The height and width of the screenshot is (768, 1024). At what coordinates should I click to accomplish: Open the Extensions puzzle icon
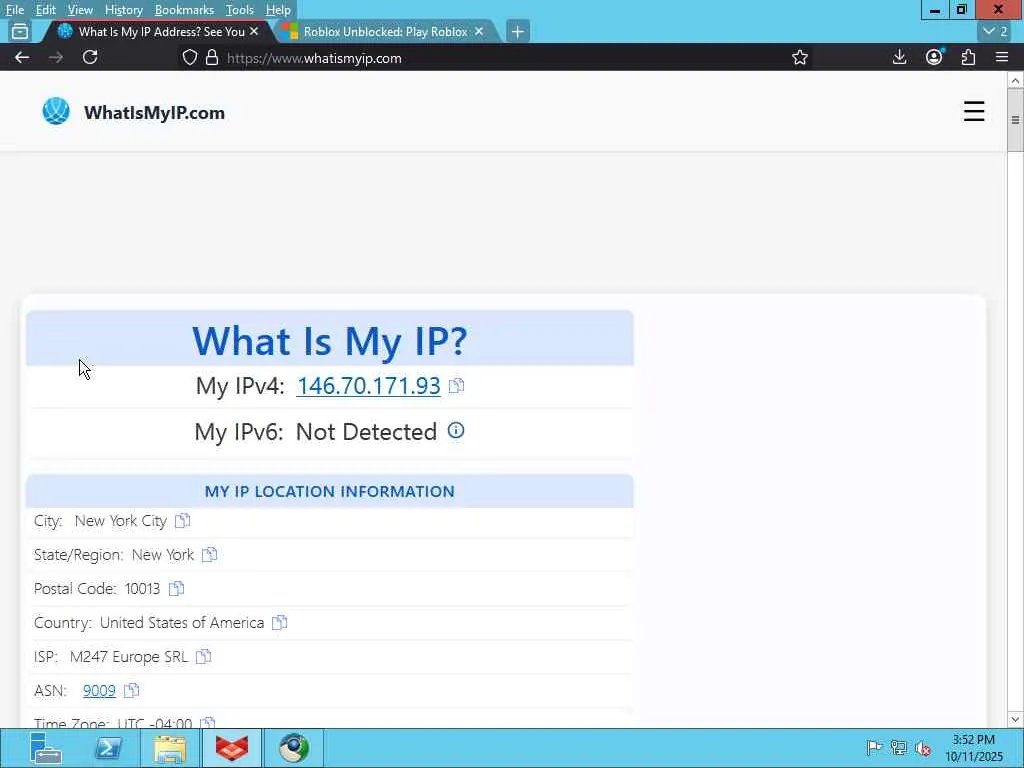point(968,57)
